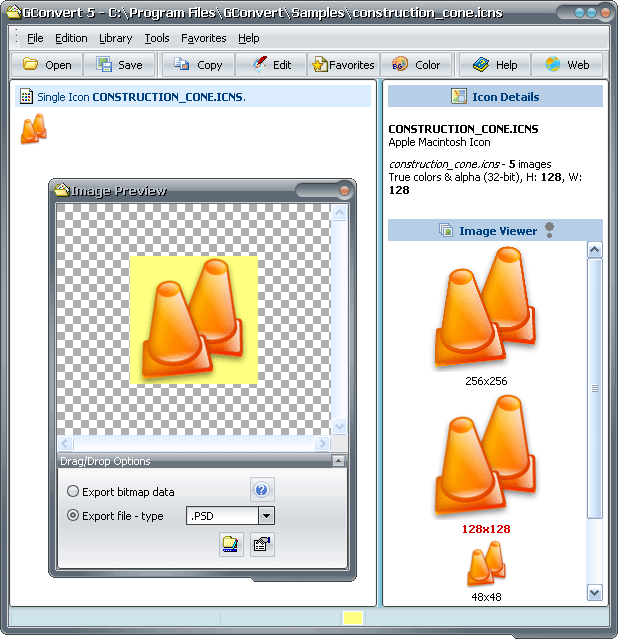Open the Help menu
This screenshot has height=639, width=618.
[249, 38]
